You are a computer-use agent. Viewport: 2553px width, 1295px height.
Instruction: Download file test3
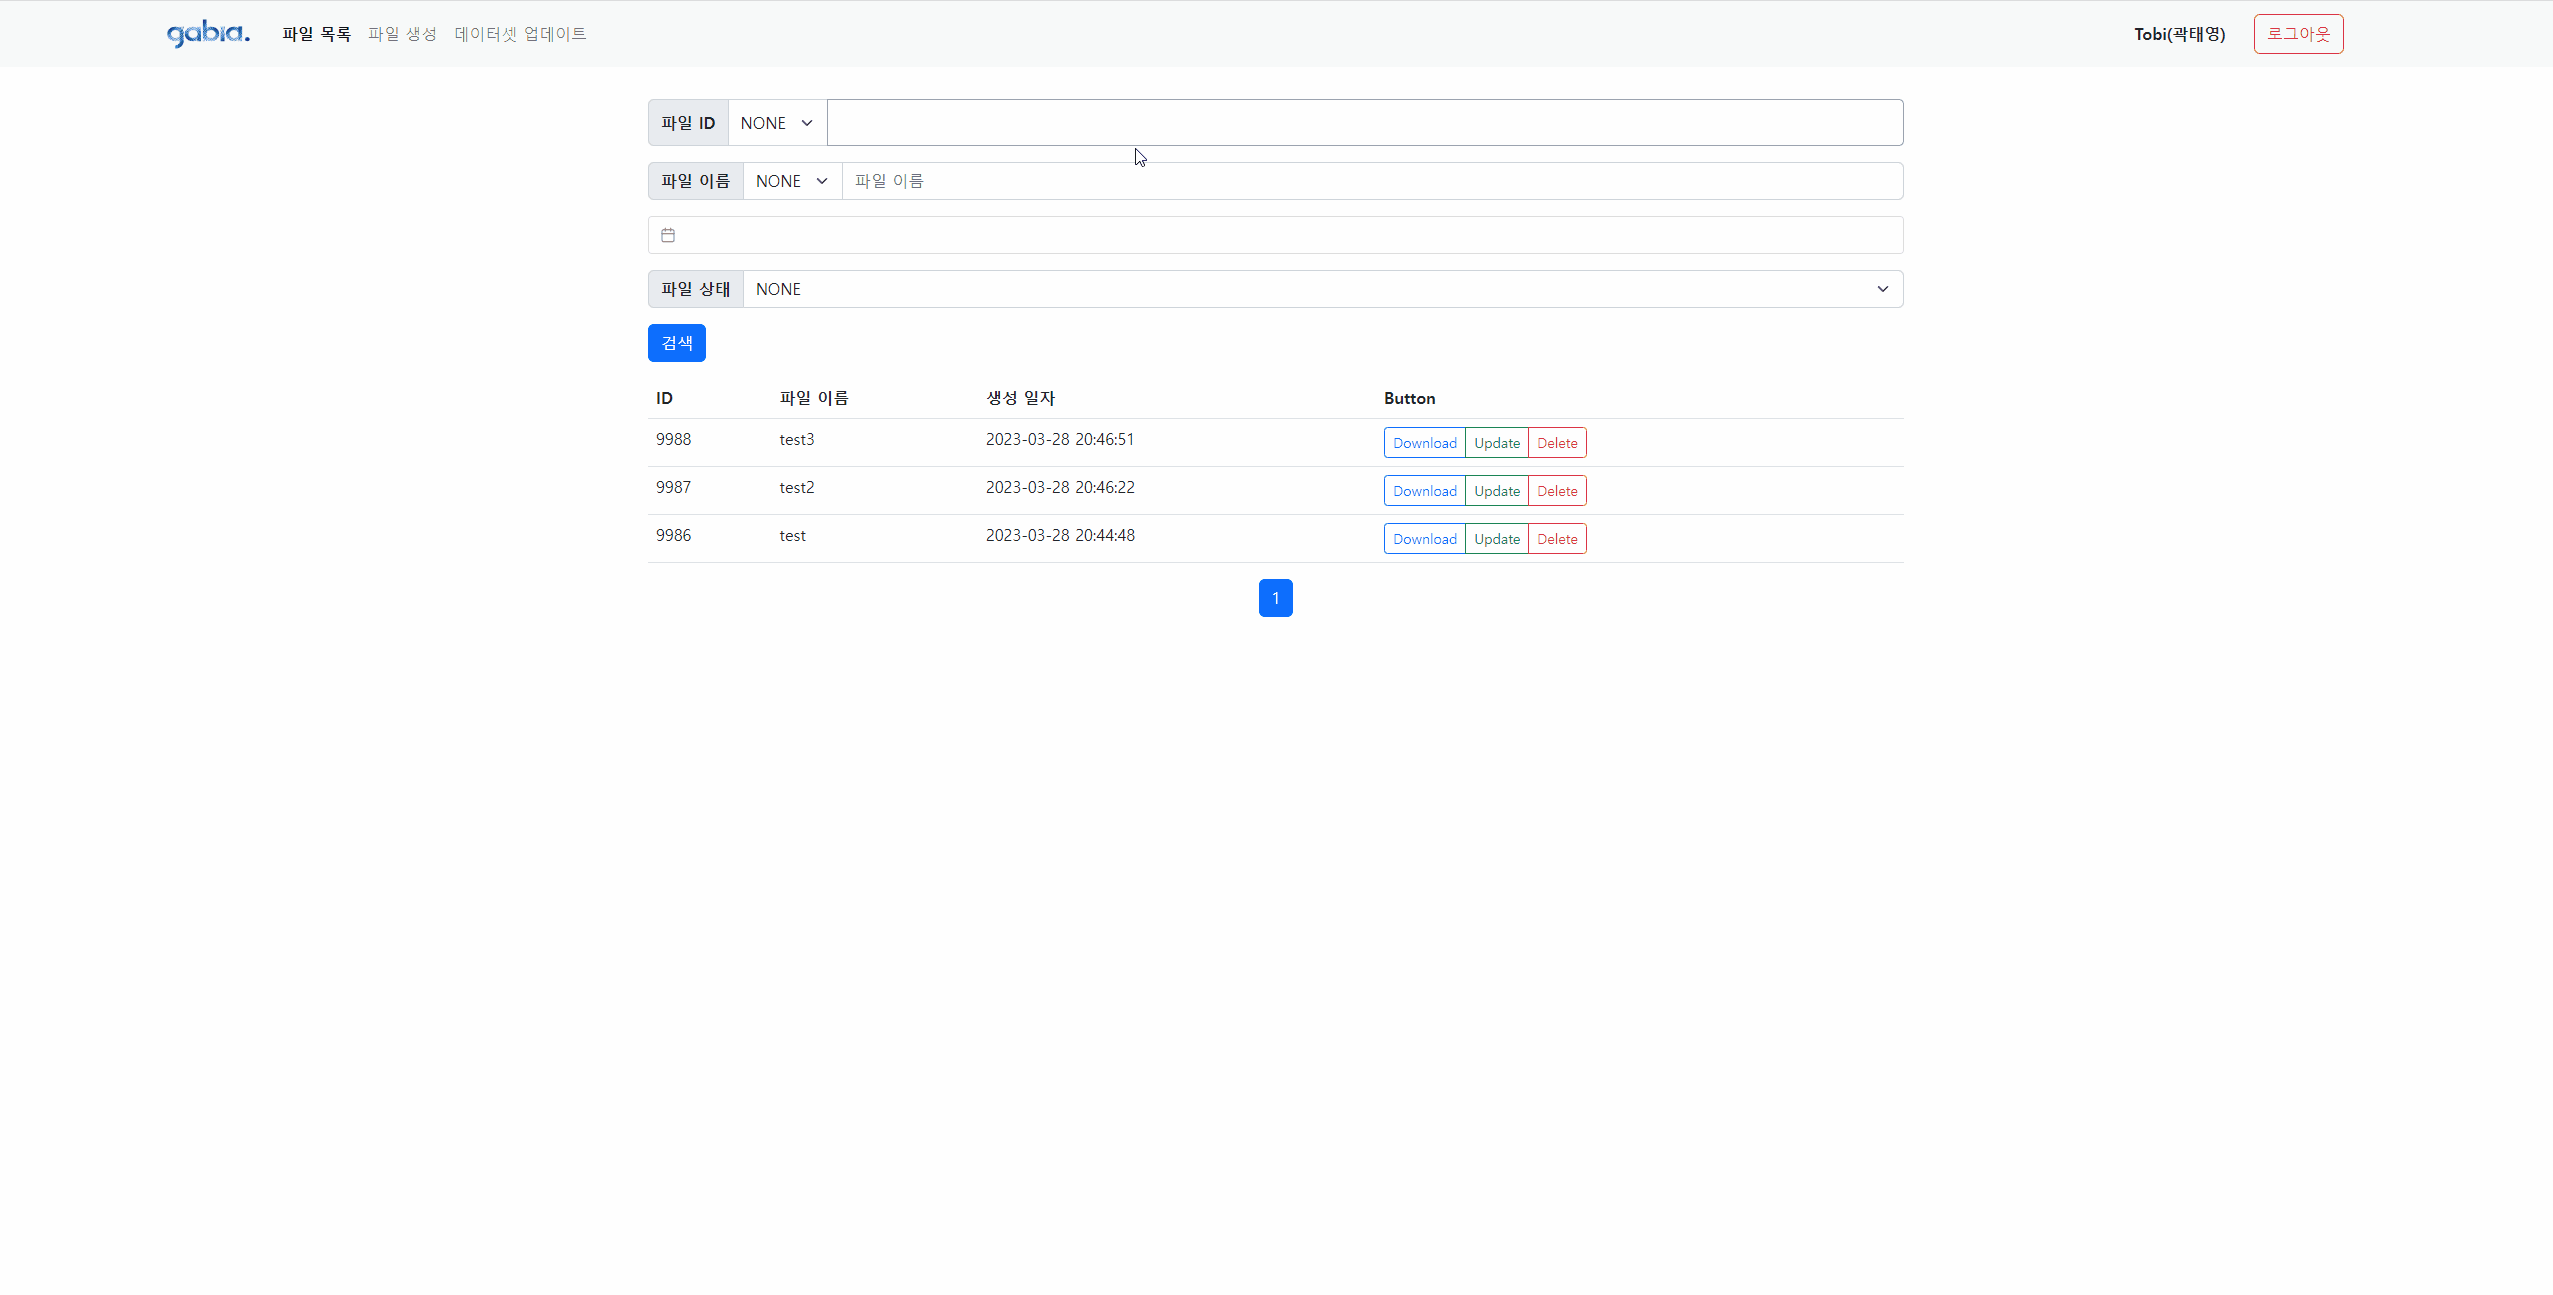1424,443
